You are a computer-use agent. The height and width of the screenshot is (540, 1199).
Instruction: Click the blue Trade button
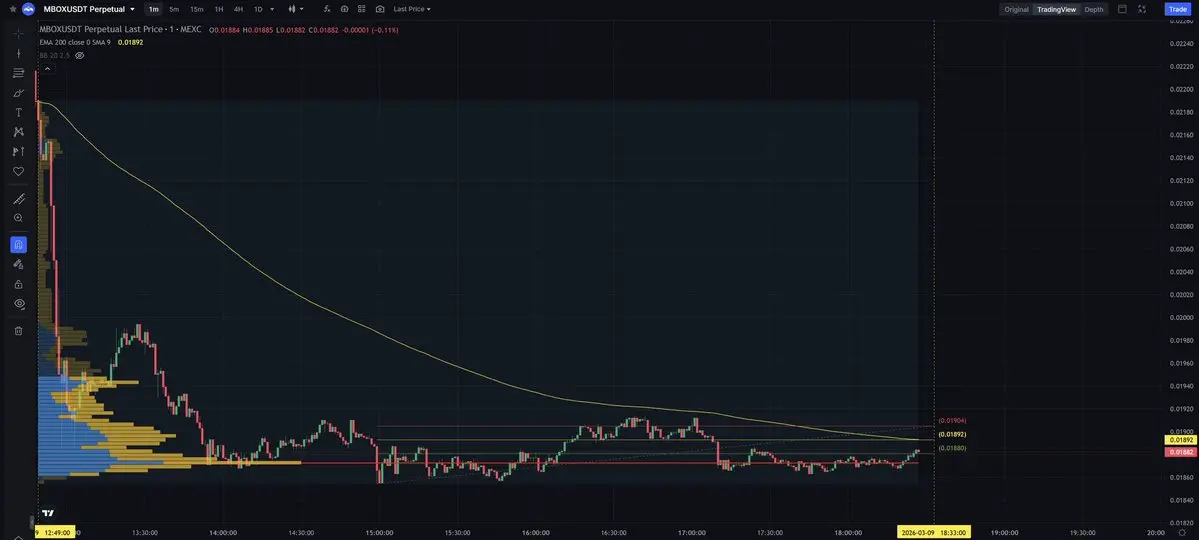[1178, 9]
